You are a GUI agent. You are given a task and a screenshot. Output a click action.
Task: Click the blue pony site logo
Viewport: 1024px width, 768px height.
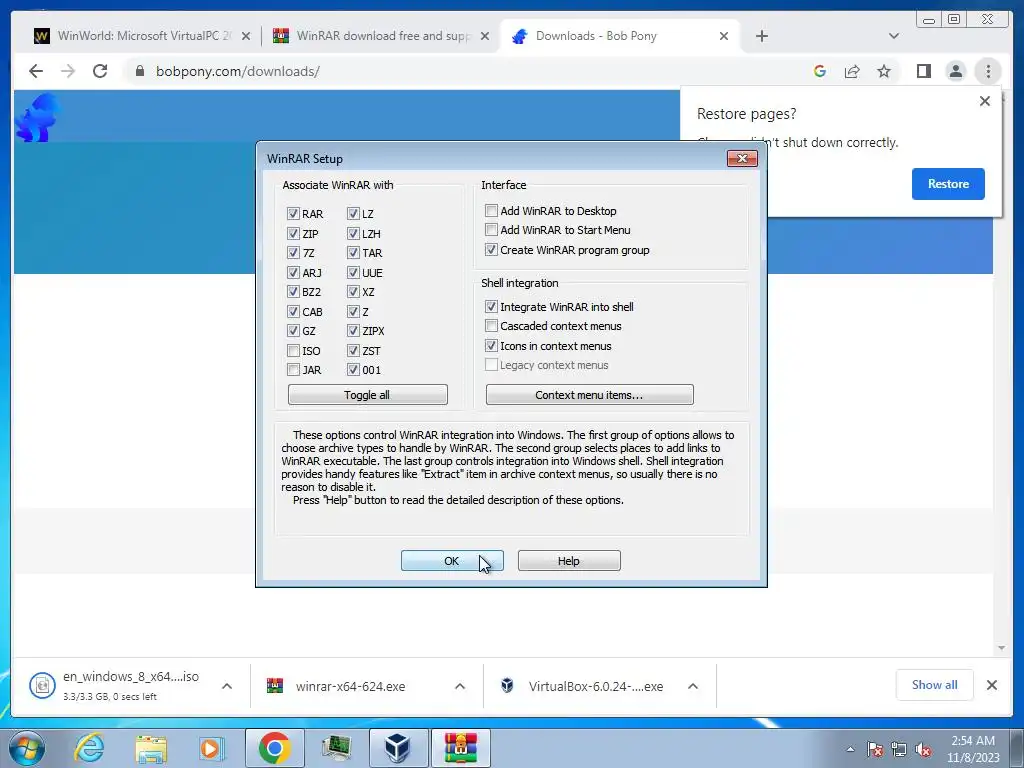click(x=37, y=118)
